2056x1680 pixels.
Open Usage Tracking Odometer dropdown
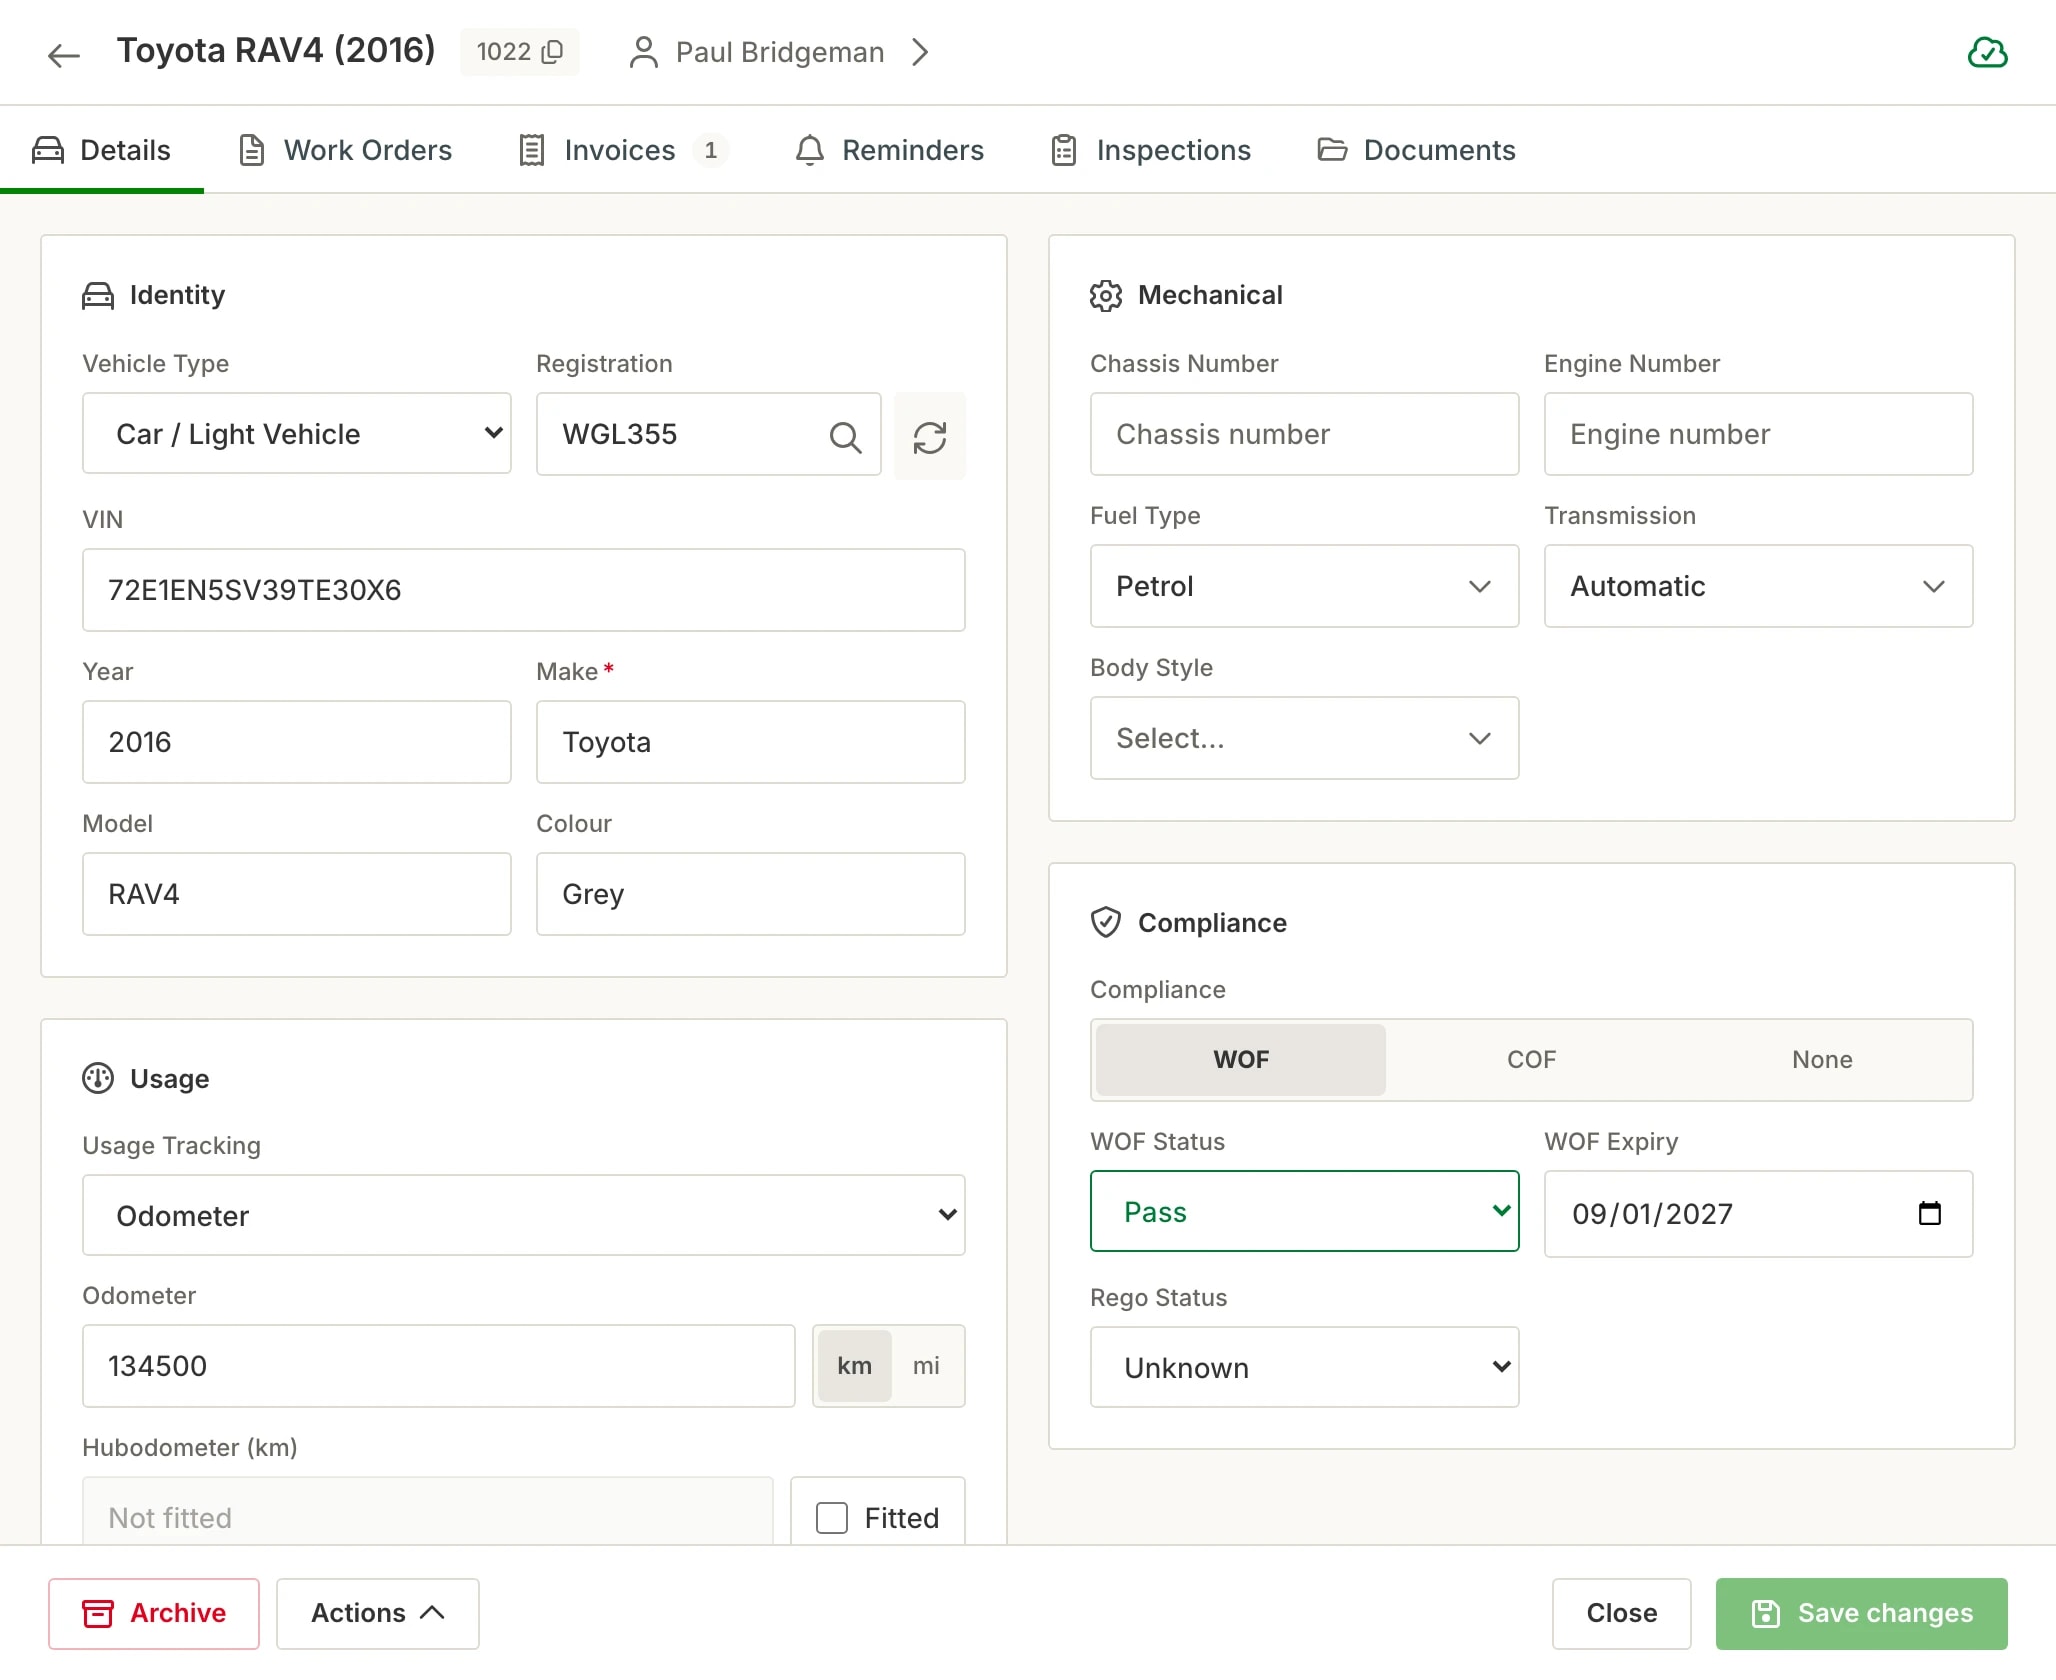[x=524, y=1215]
